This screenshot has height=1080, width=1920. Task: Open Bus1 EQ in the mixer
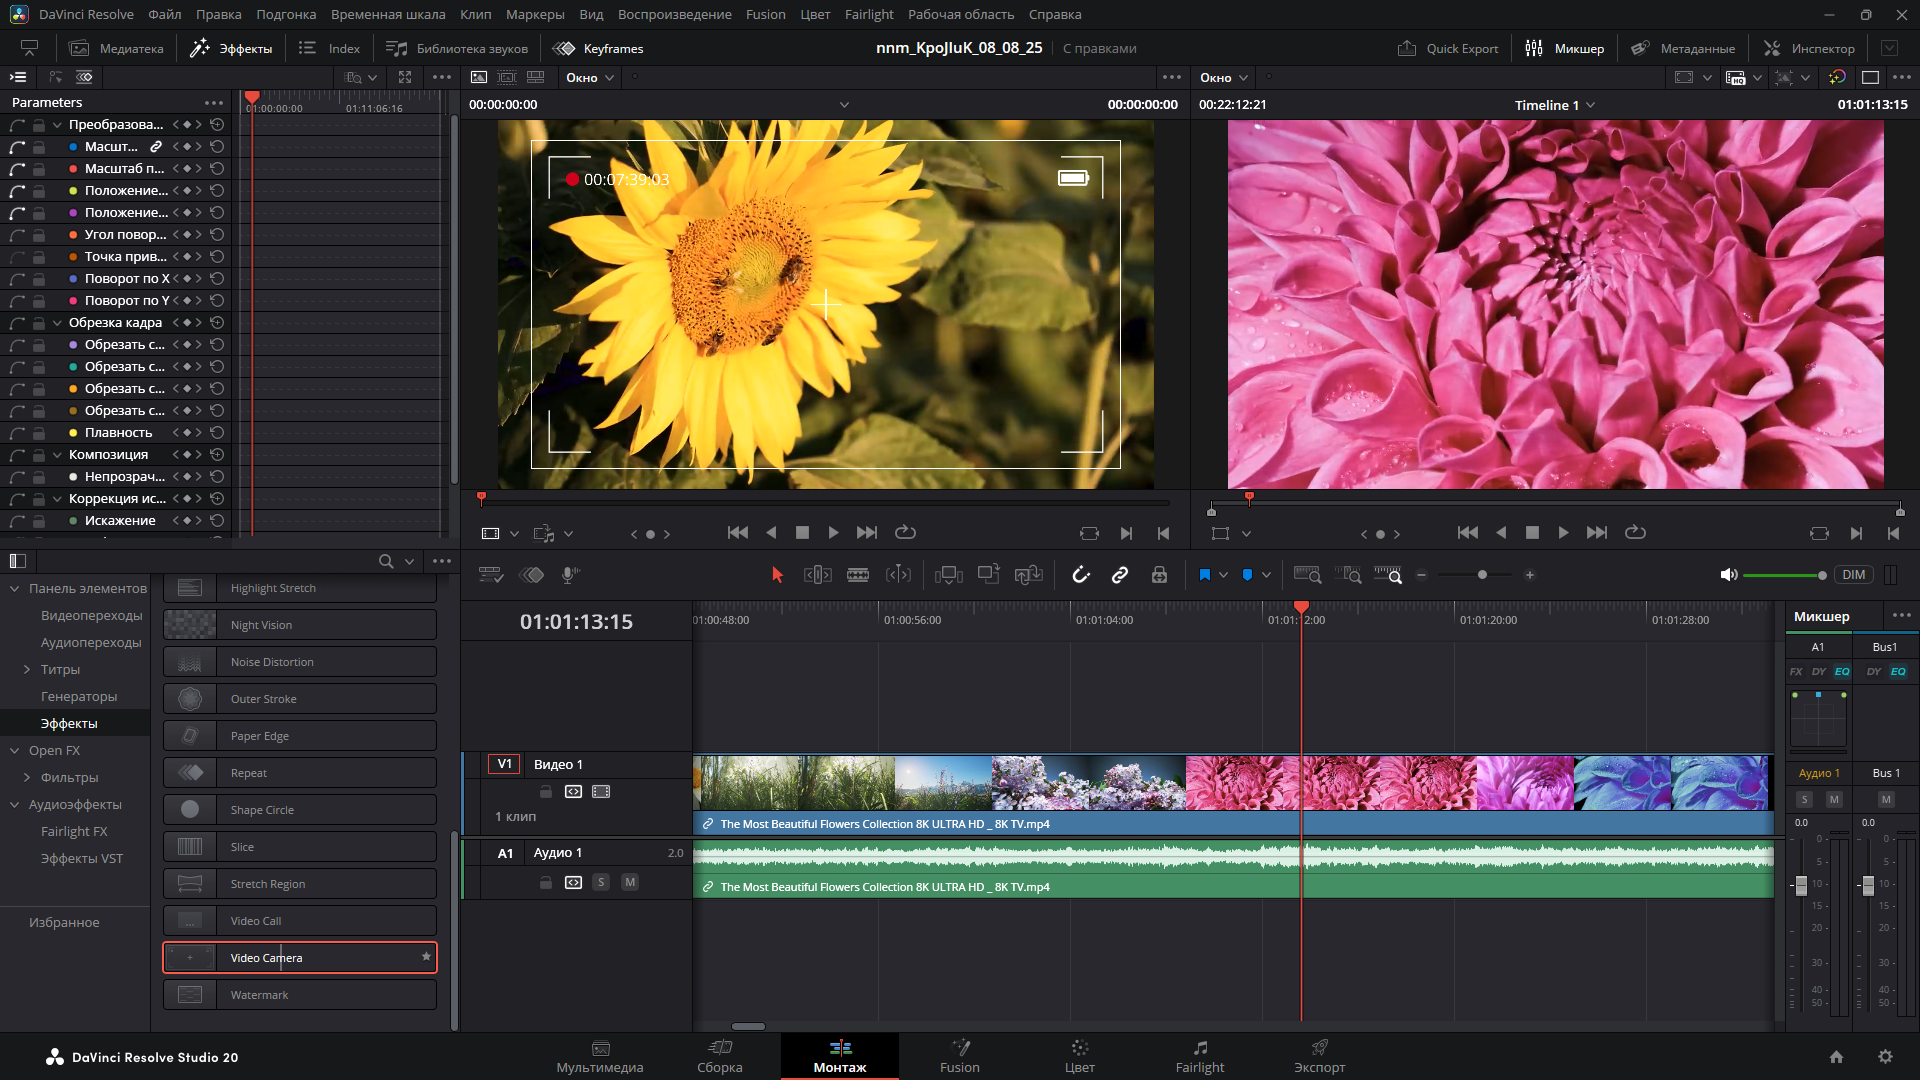tap(1897, 671)
